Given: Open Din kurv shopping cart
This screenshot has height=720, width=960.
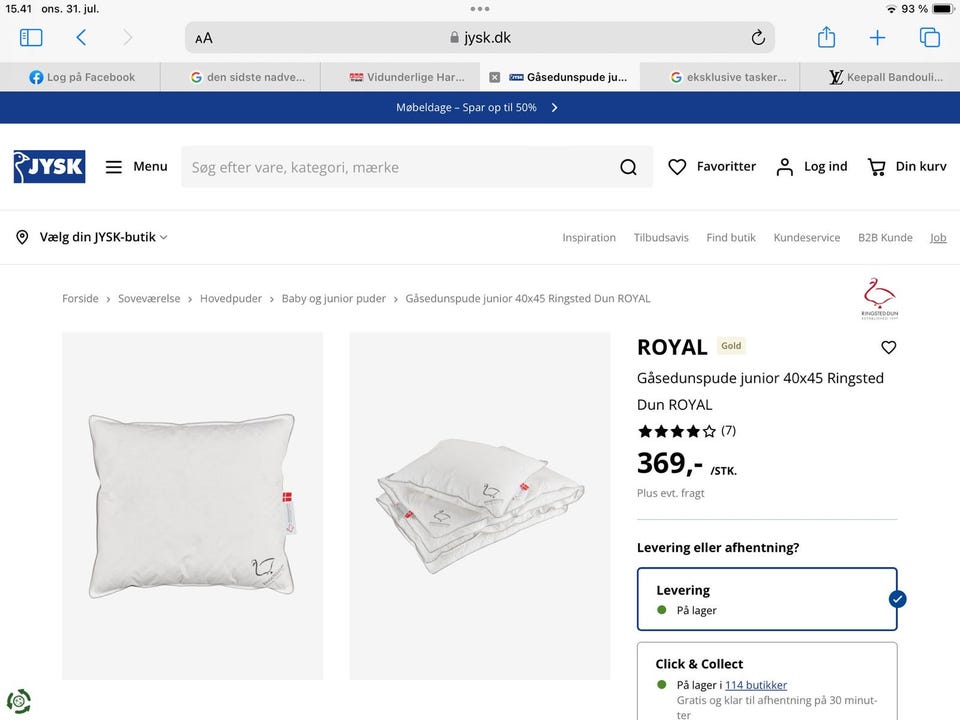Looking at the screenshot, I should [x=906, y=167].
